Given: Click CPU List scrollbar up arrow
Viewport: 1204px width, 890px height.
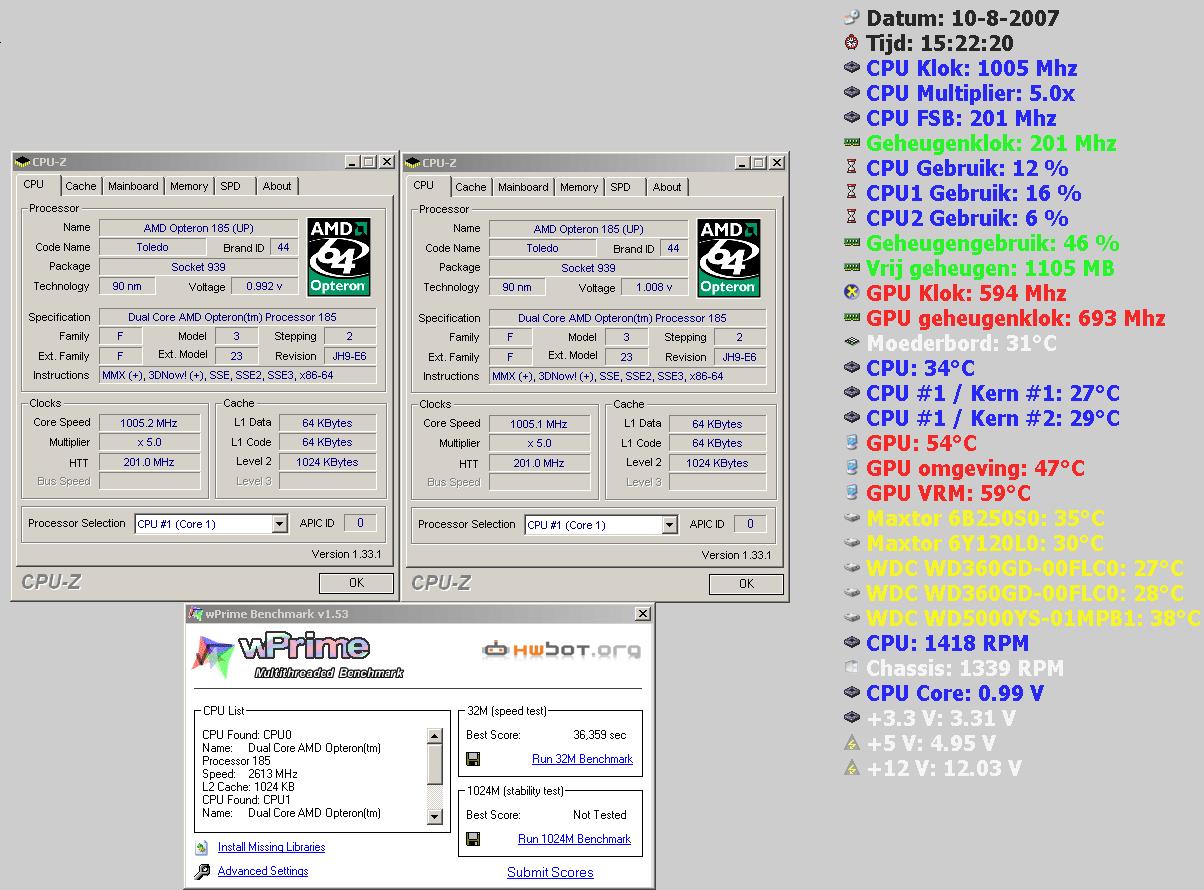Looking at the screenshot, I should 434,737.
